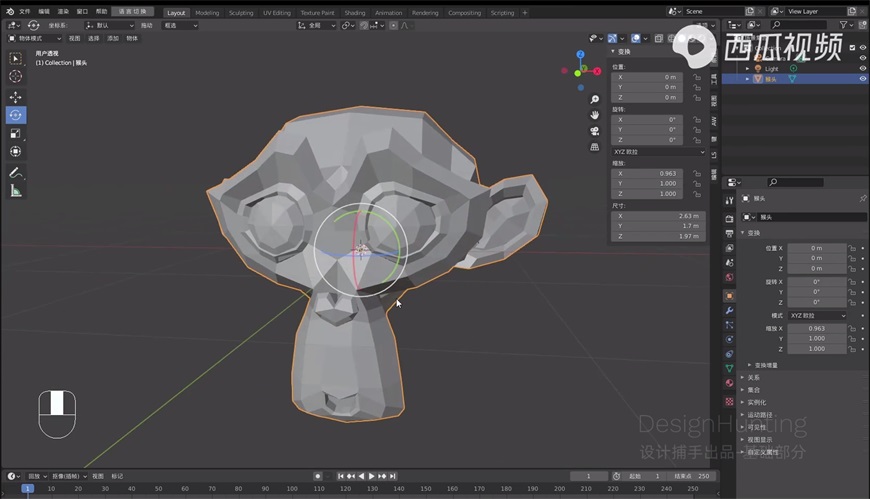Click the timeline frame marker 1
Viewport: 870px width, 499px height.
[27, 488]
